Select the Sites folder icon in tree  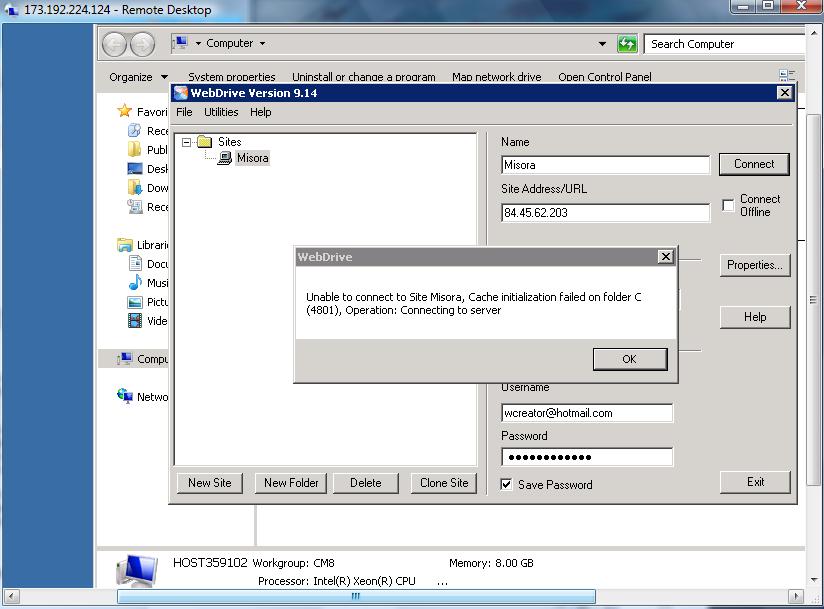pyautogui.click(x=204, y=141)
